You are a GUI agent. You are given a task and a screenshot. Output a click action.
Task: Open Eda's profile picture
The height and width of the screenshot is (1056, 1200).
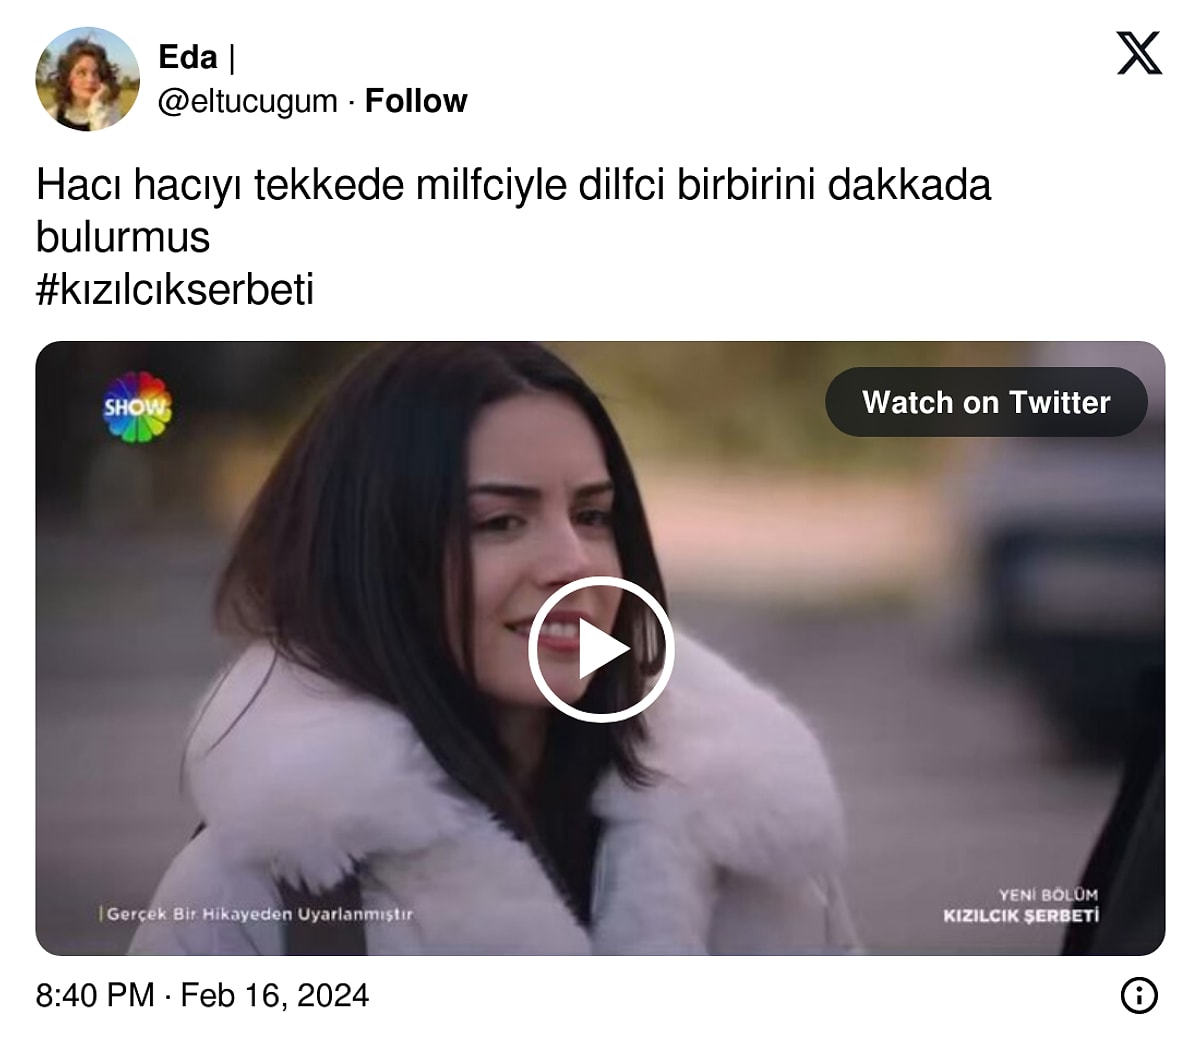(87, 79)
